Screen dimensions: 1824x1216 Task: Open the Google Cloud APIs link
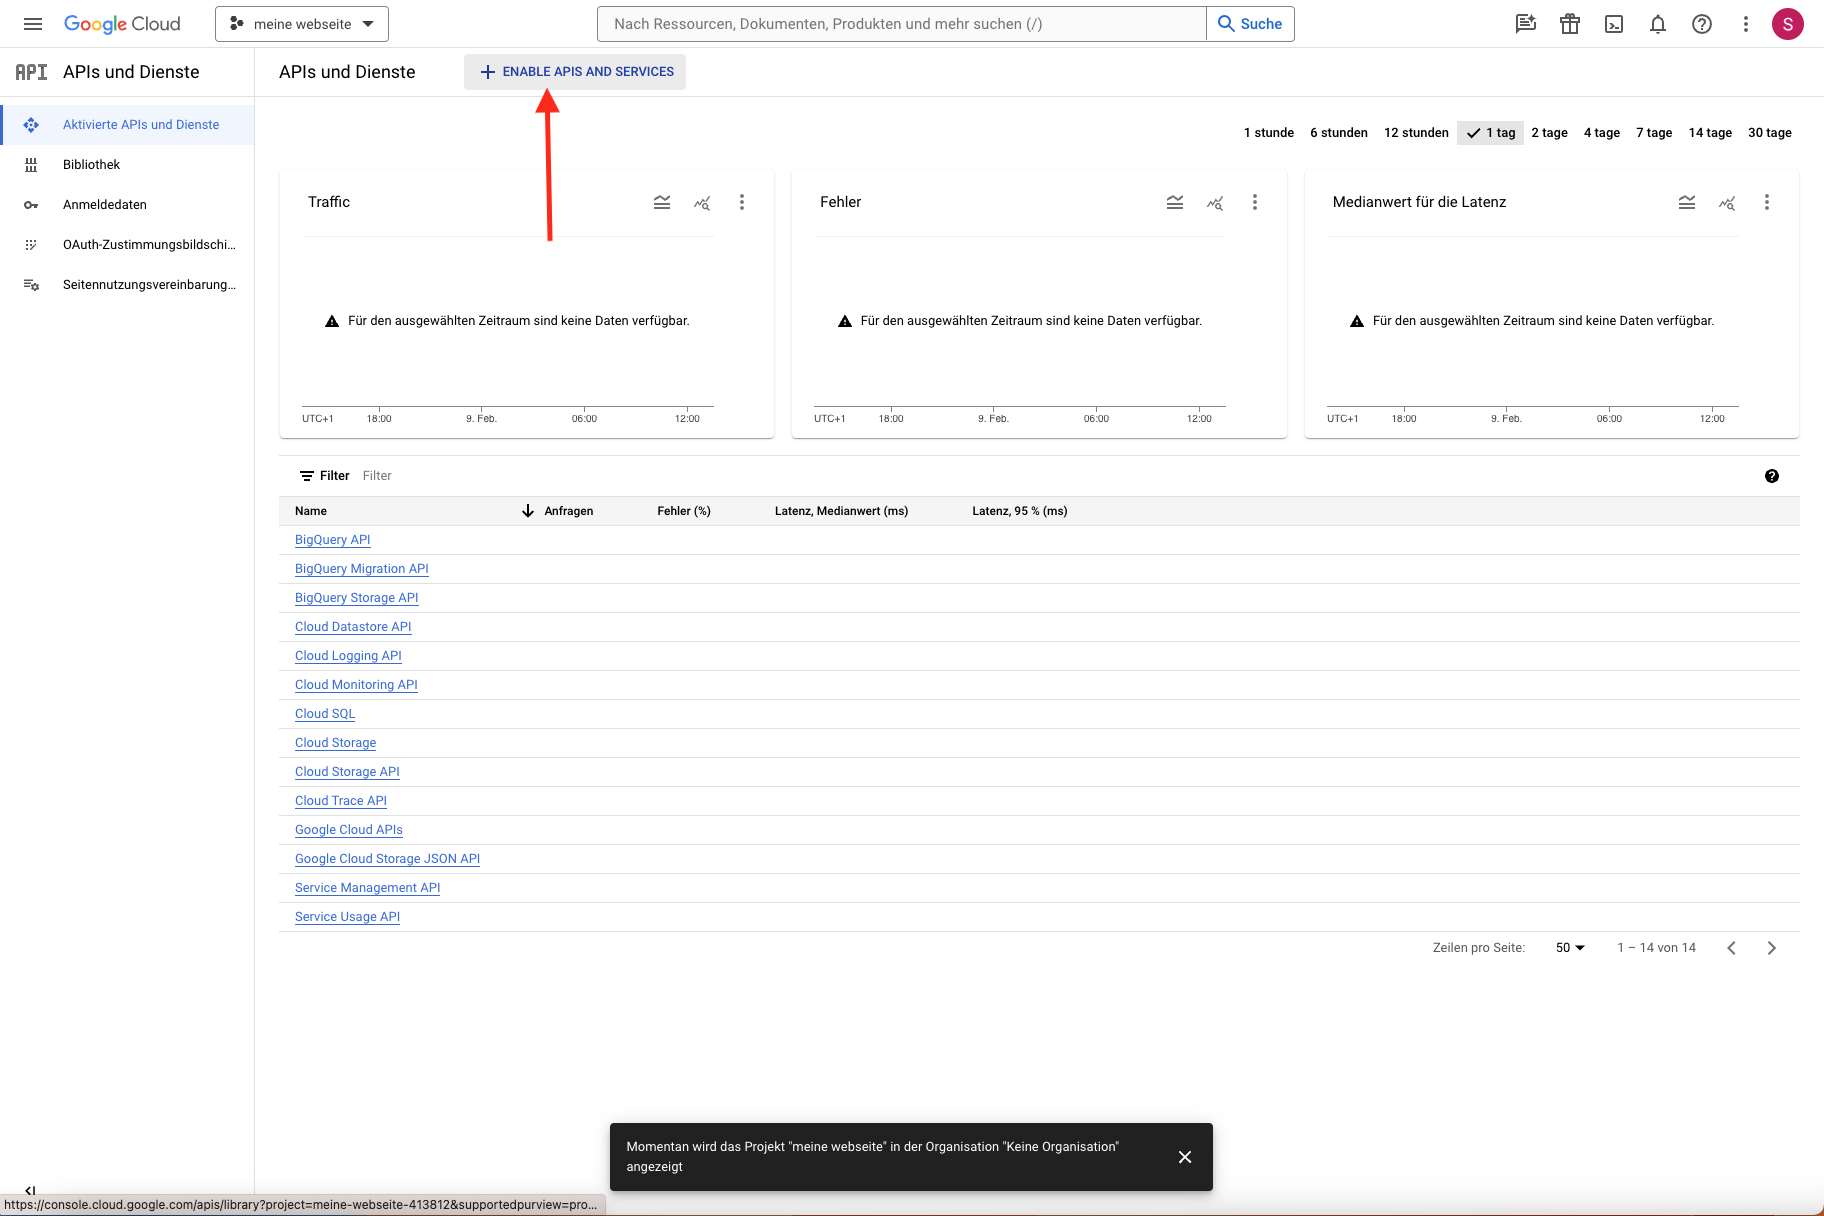349,830
